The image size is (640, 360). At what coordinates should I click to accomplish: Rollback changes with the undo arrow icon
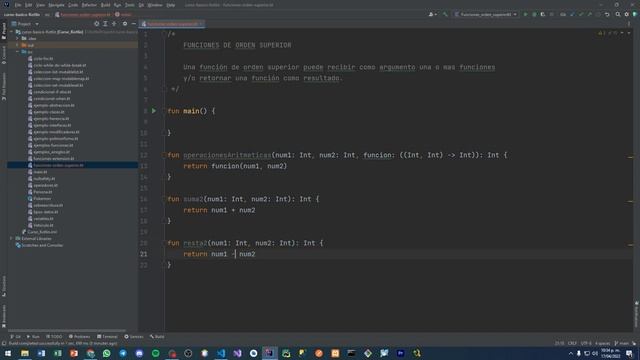click(x=607, y=14)
